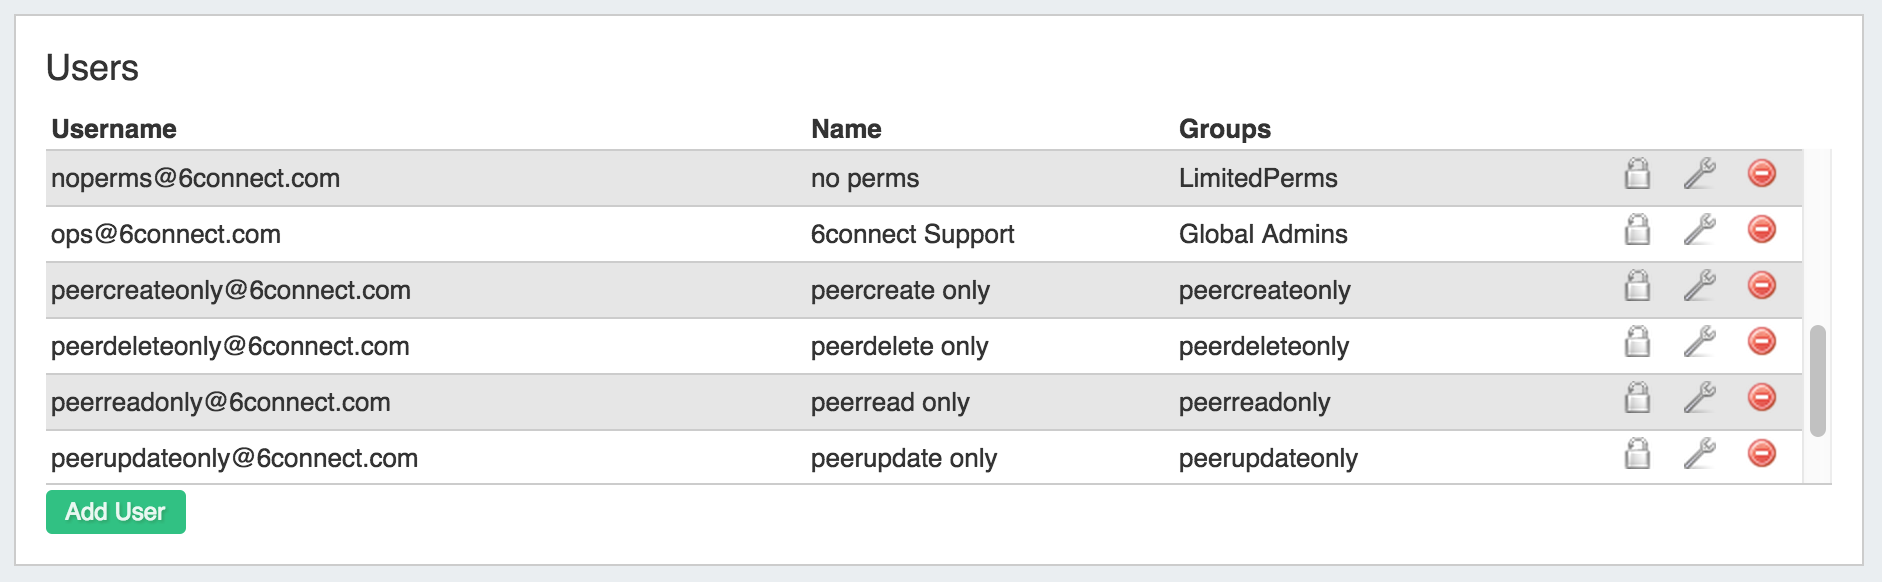Remove the ops@6connect.com user
1882x582 pixels.
[1761, 229]
